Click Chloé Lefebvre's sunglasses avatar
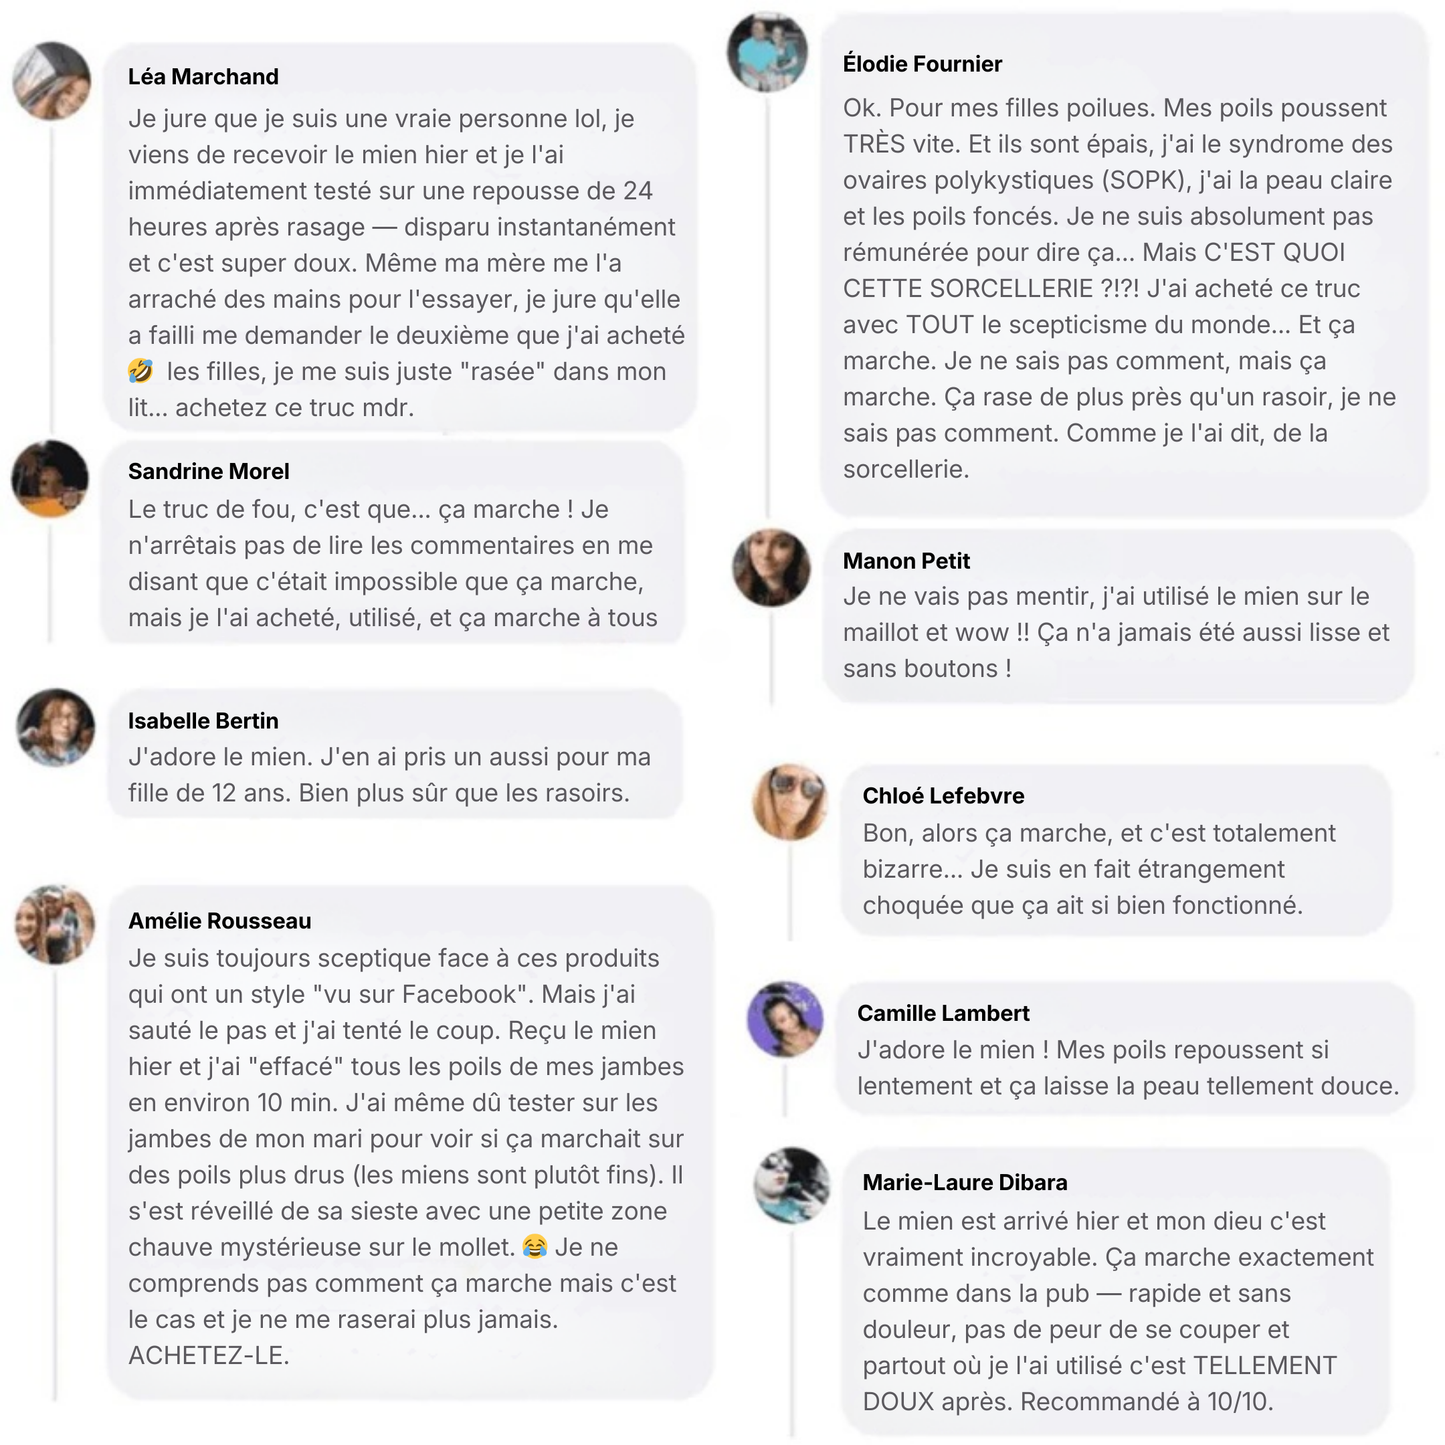This screenshot has height=1445, width=1445. tap(790, 801)
